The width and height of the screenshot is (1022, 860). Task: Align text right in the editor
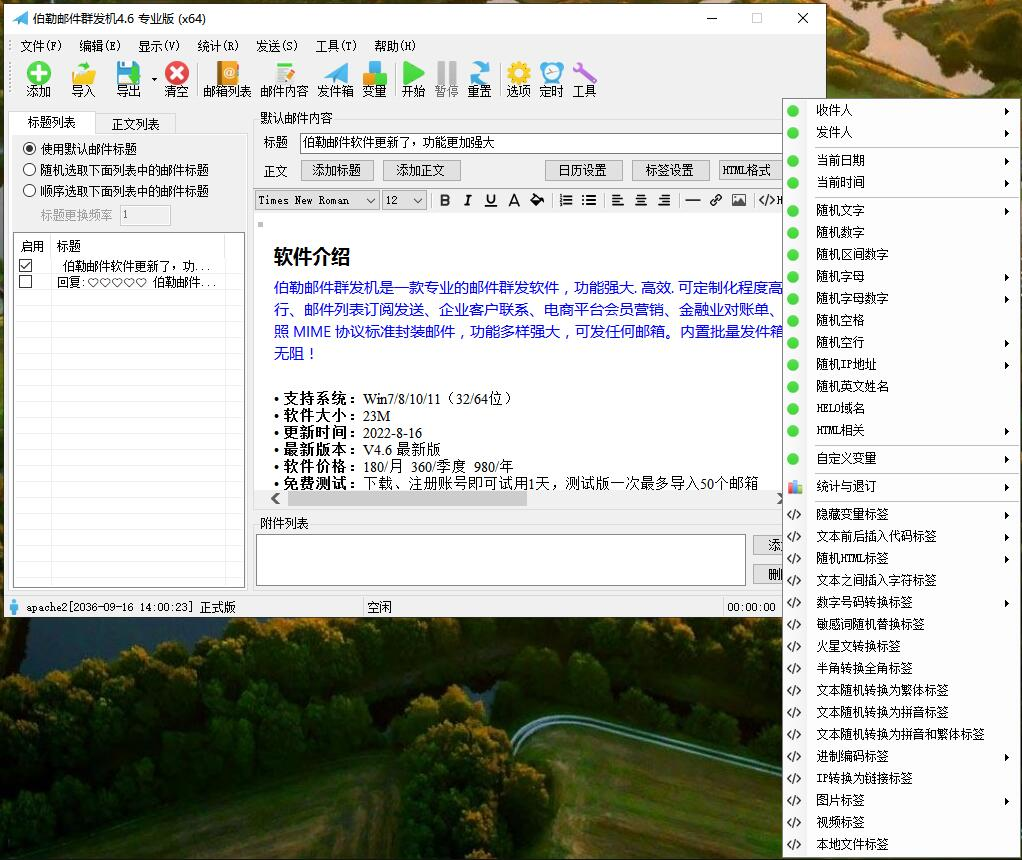tap(664, 200)
